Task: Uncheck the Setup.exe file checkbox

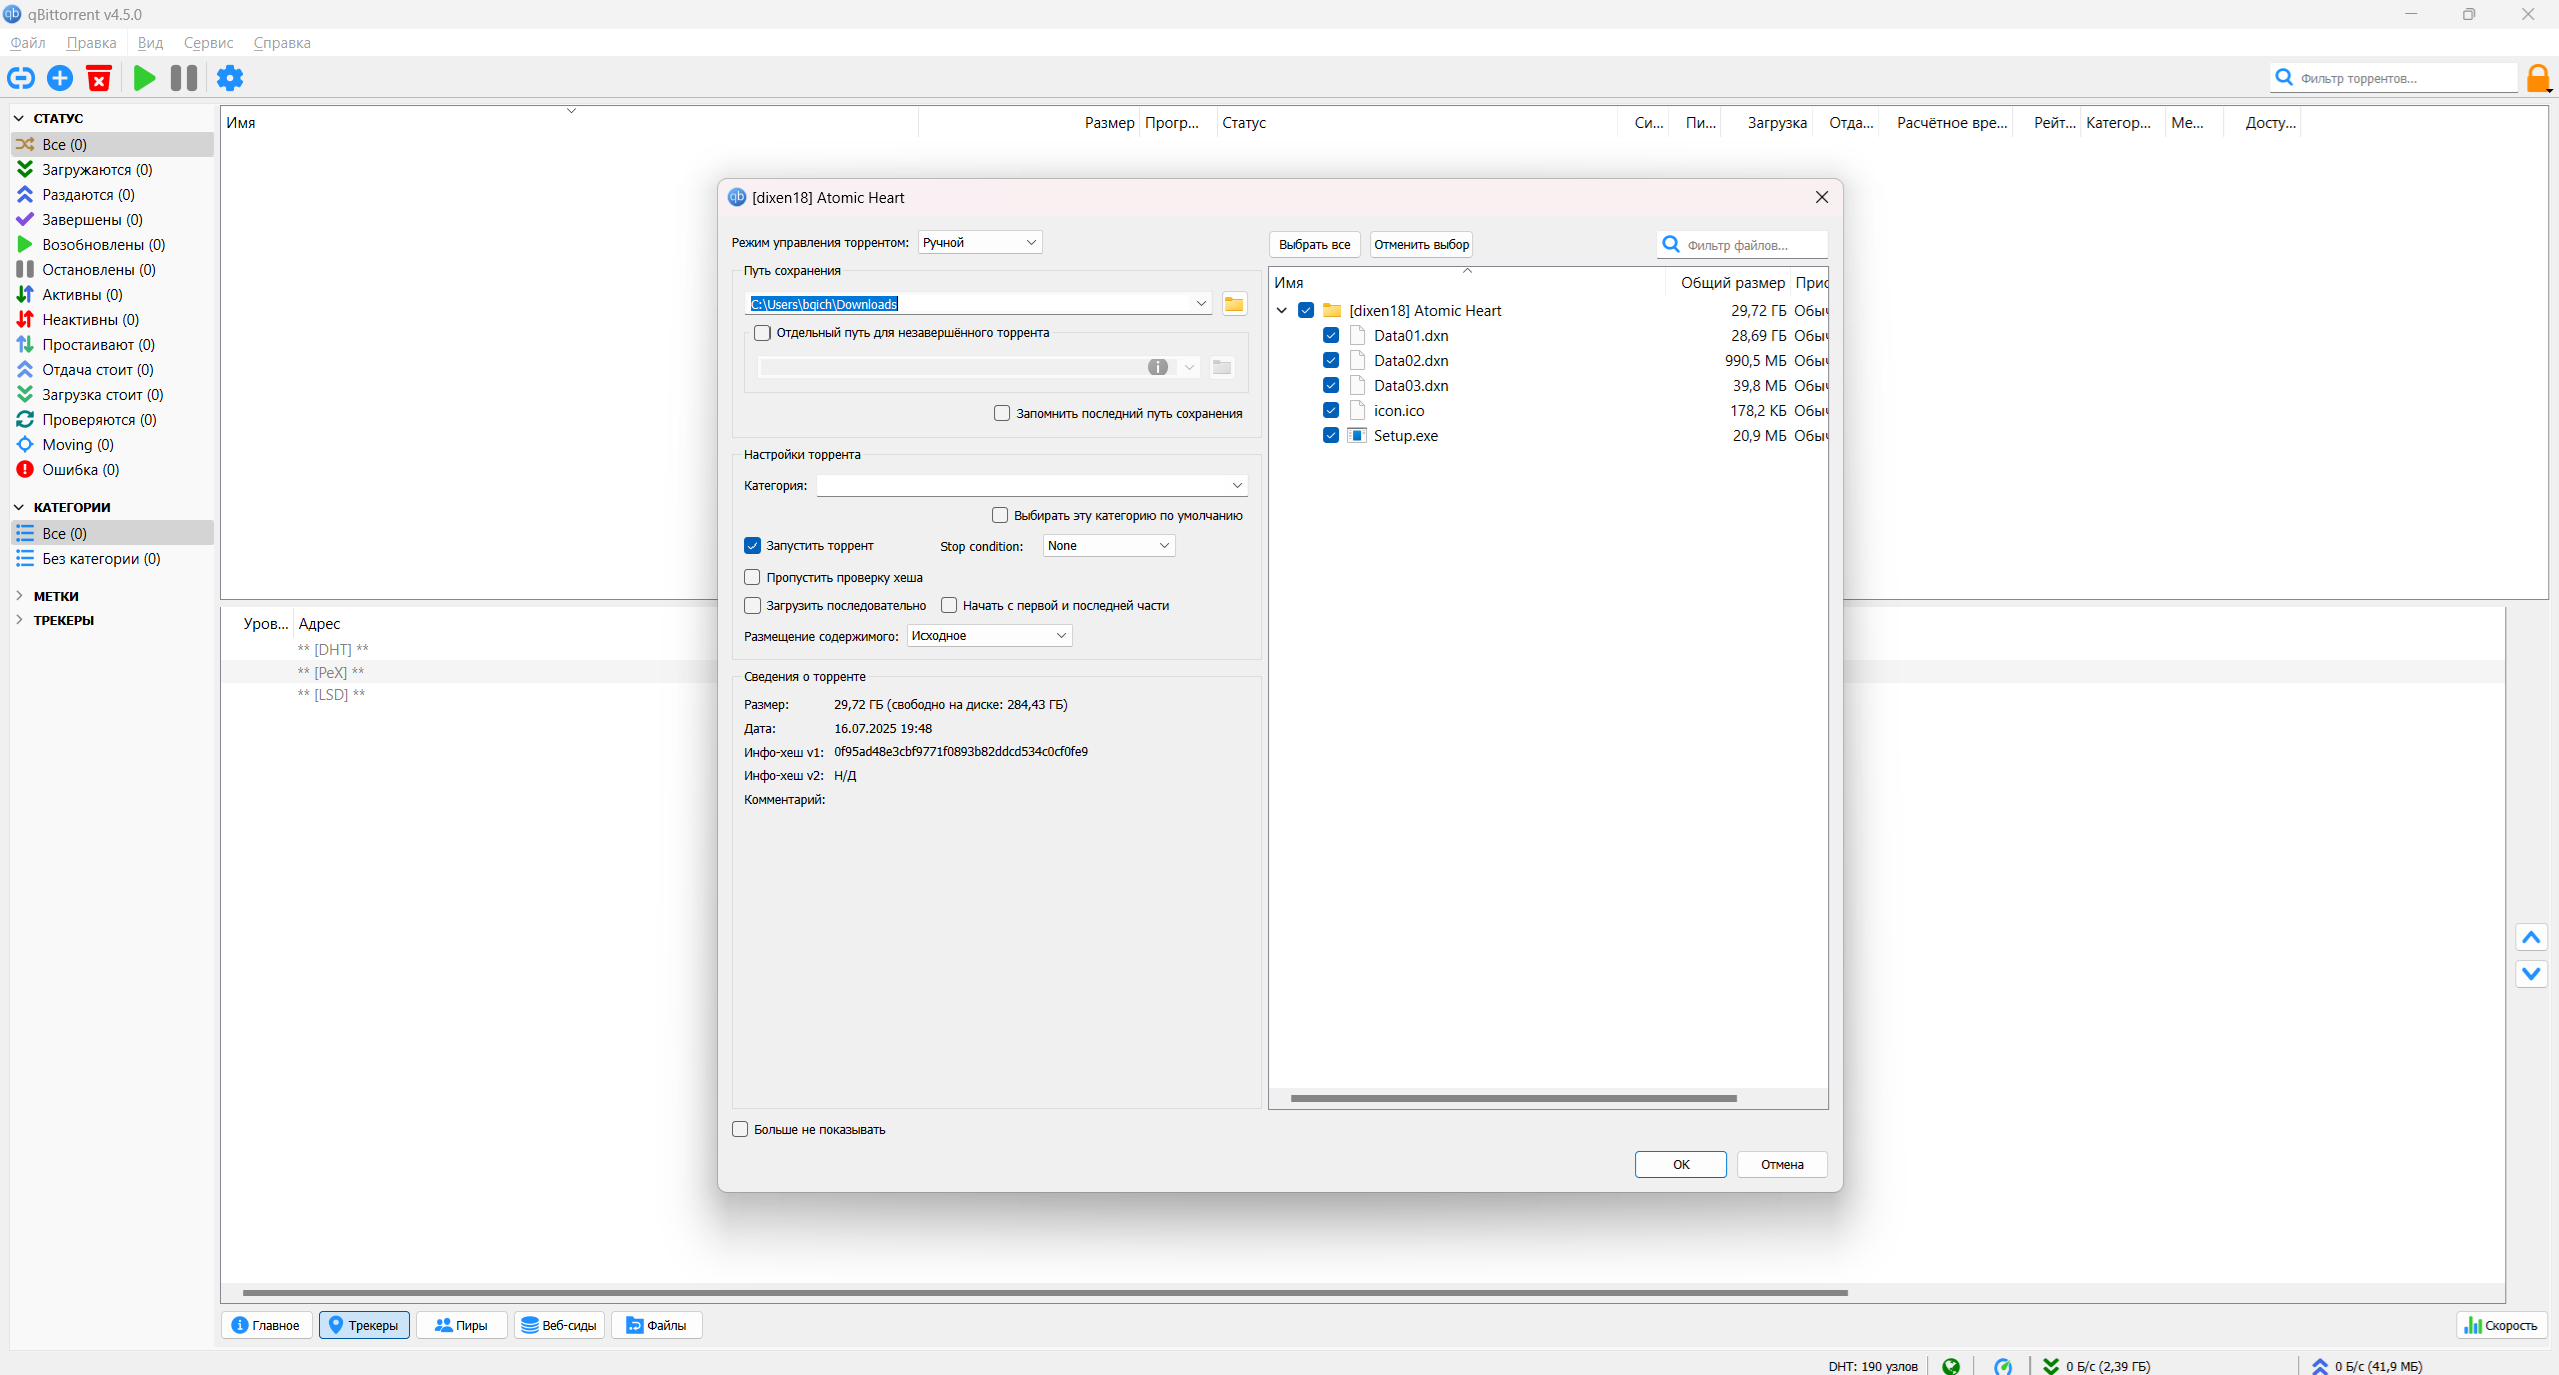Action: pyautogui.click(x=1331, y=436)
